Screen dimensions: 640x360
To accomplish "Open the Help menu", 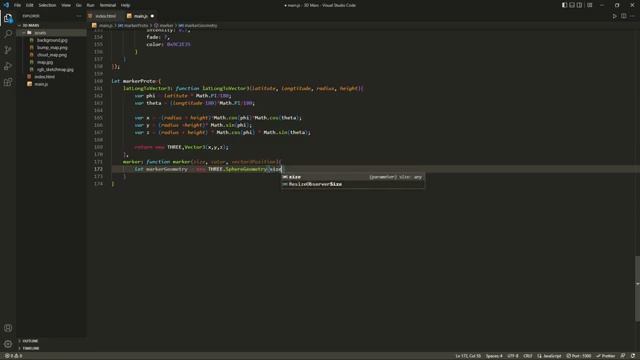I will [125, 5].
